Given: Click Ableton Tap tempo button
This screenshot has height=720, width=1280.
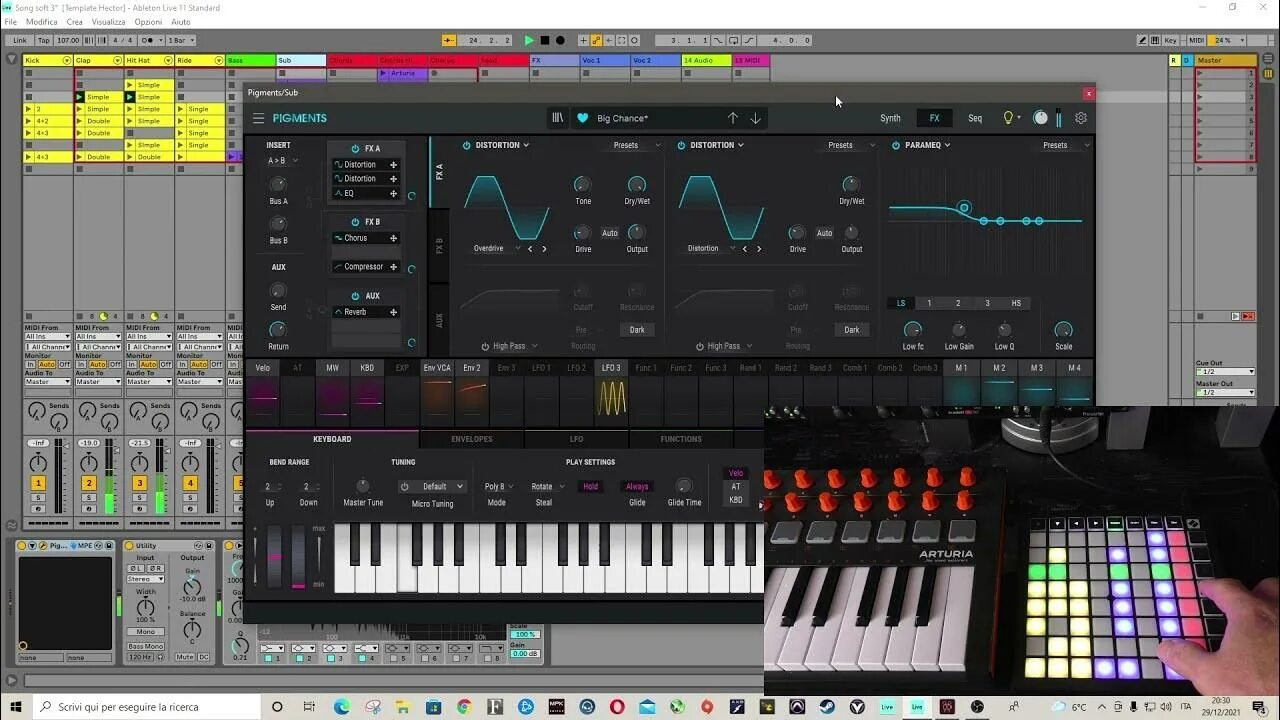Looking at the screenshot, I should coord(43,41).
